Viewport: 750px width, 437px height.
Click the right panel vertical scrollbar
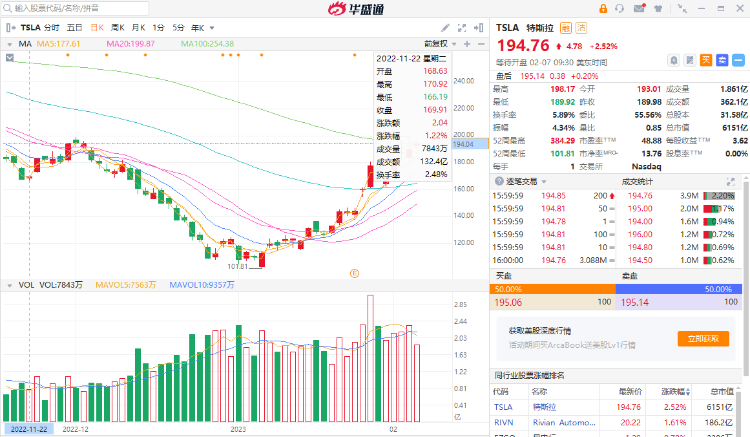(x=746, y=277)
